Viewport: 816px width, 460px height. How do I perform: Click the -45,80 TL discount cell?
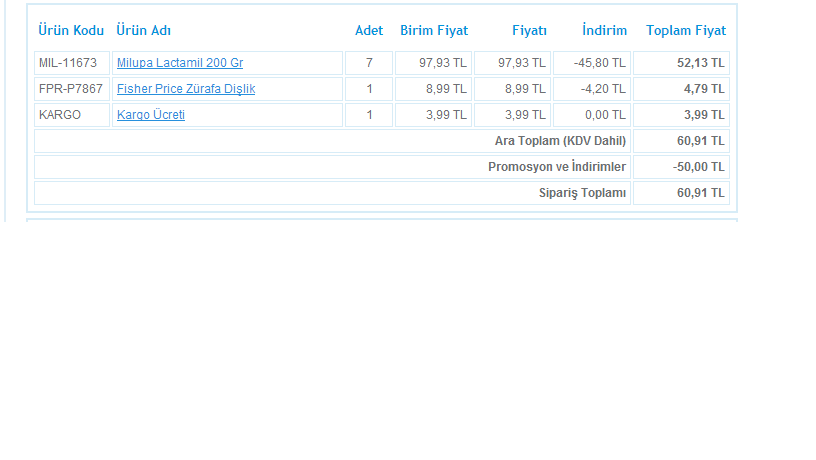600,63
